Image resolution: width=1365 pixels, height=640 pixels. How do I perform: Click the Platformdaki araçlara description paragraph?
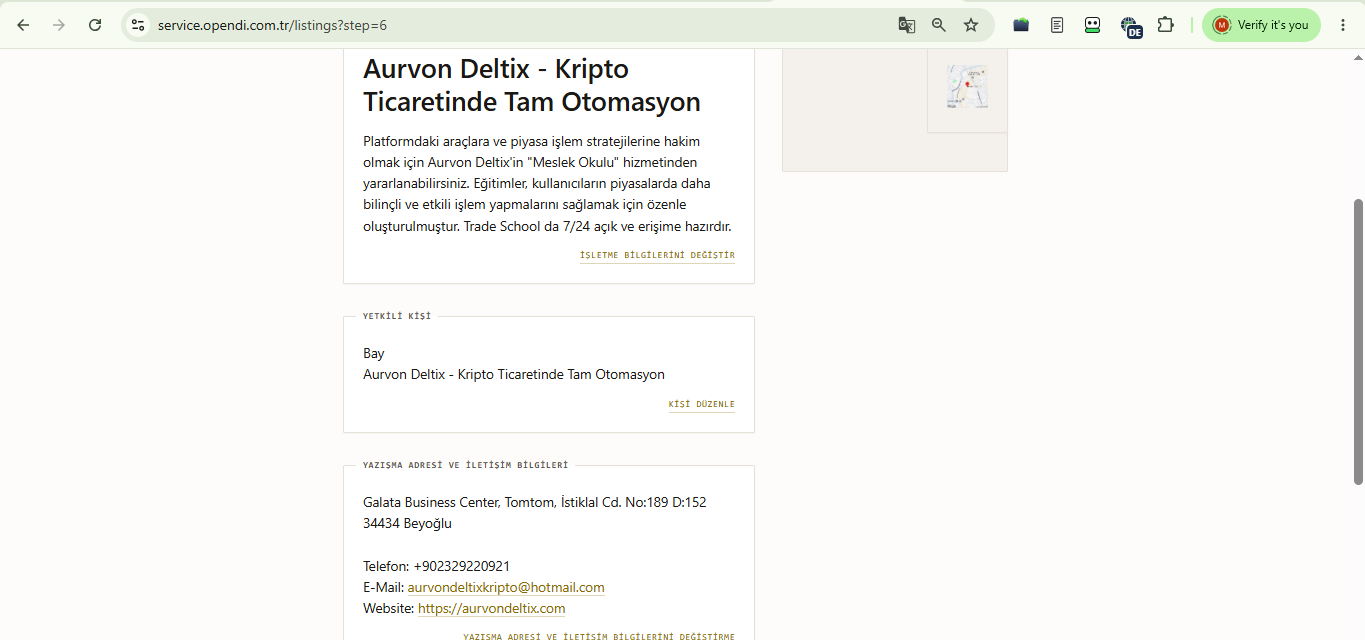[x=547, y=184]
